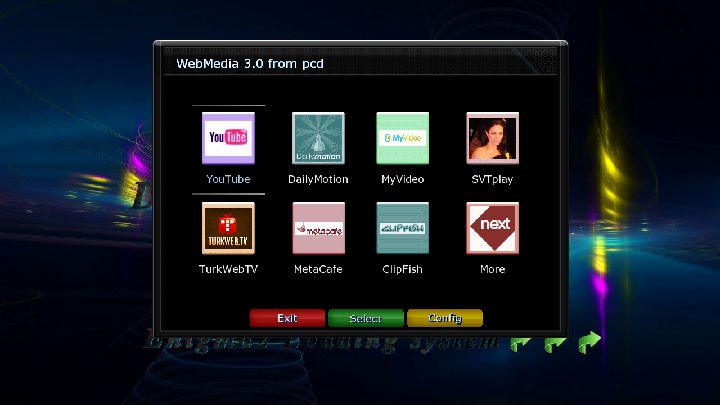The height and width of the screenshot is (405, 720).
Task: Click the 'TurkWebTV' caption text
Action: click(x=228, y=269)
